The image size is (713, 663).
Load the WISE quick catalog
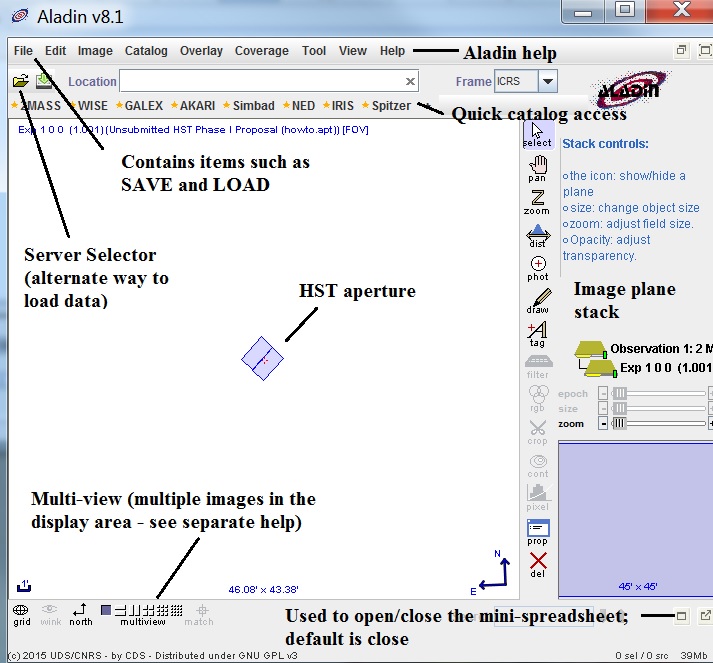90,105
